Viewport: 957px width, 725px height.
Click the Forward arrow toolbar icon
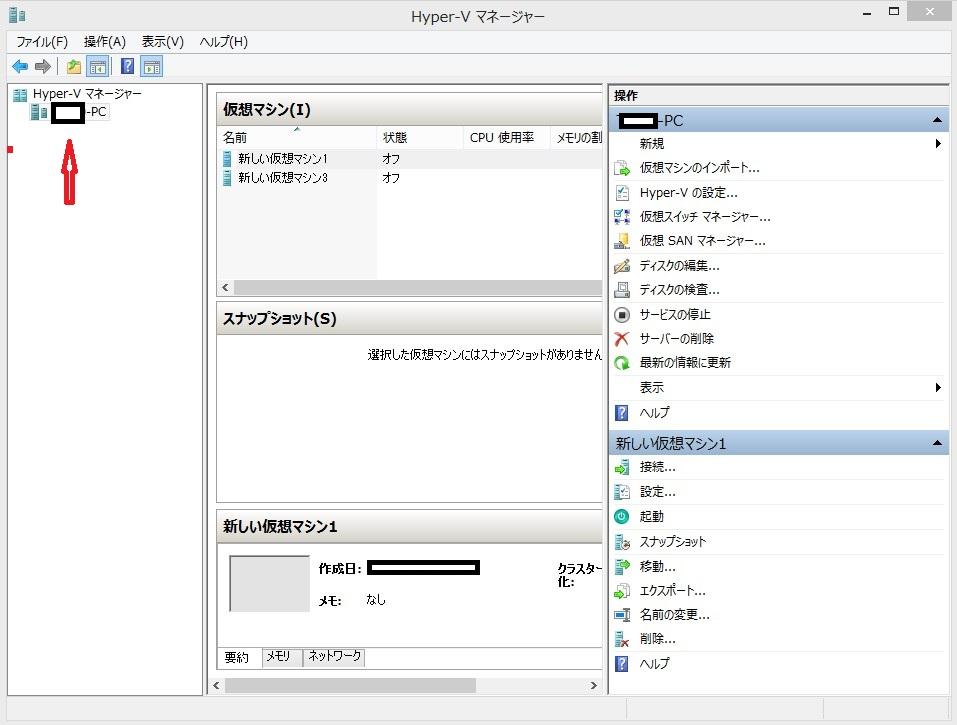[x=43, y=66]
